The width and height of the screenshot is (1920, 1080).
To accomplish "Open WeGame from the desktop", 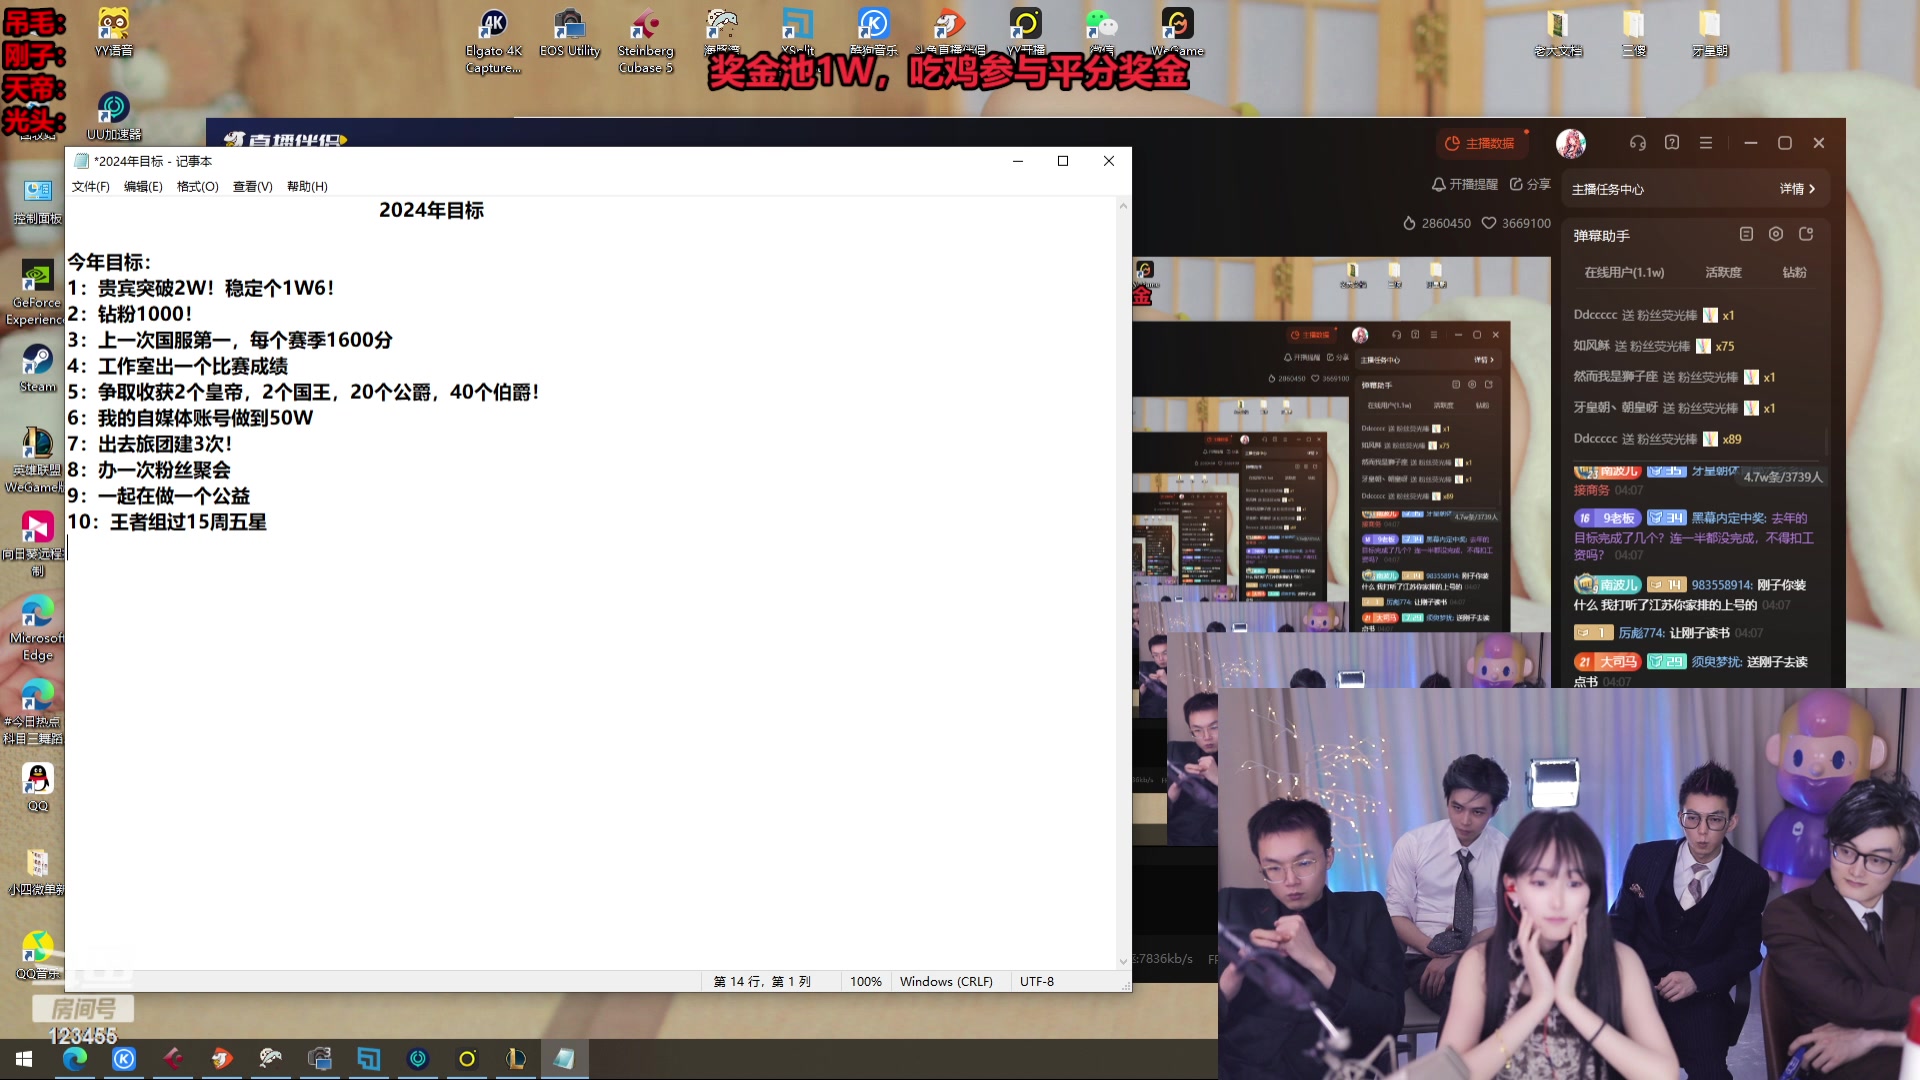I will coord(1178,22).
